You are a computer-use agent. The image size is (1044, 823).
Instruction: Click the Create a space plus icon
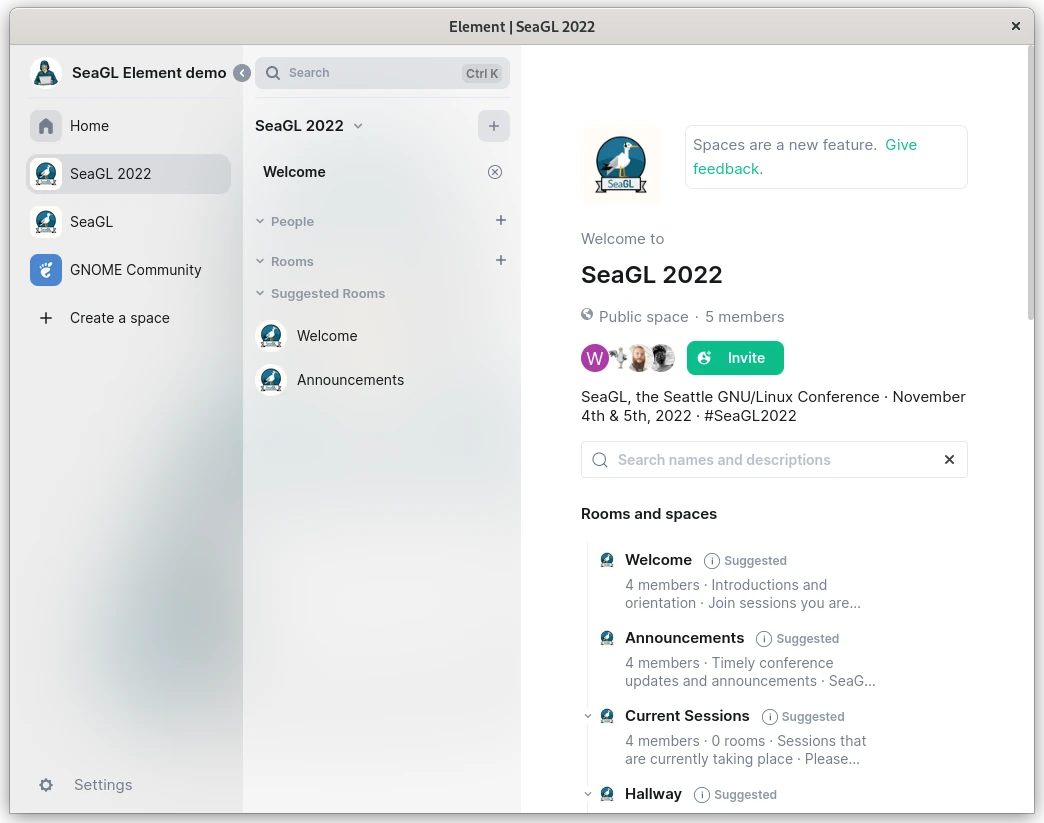click(46, 318)
